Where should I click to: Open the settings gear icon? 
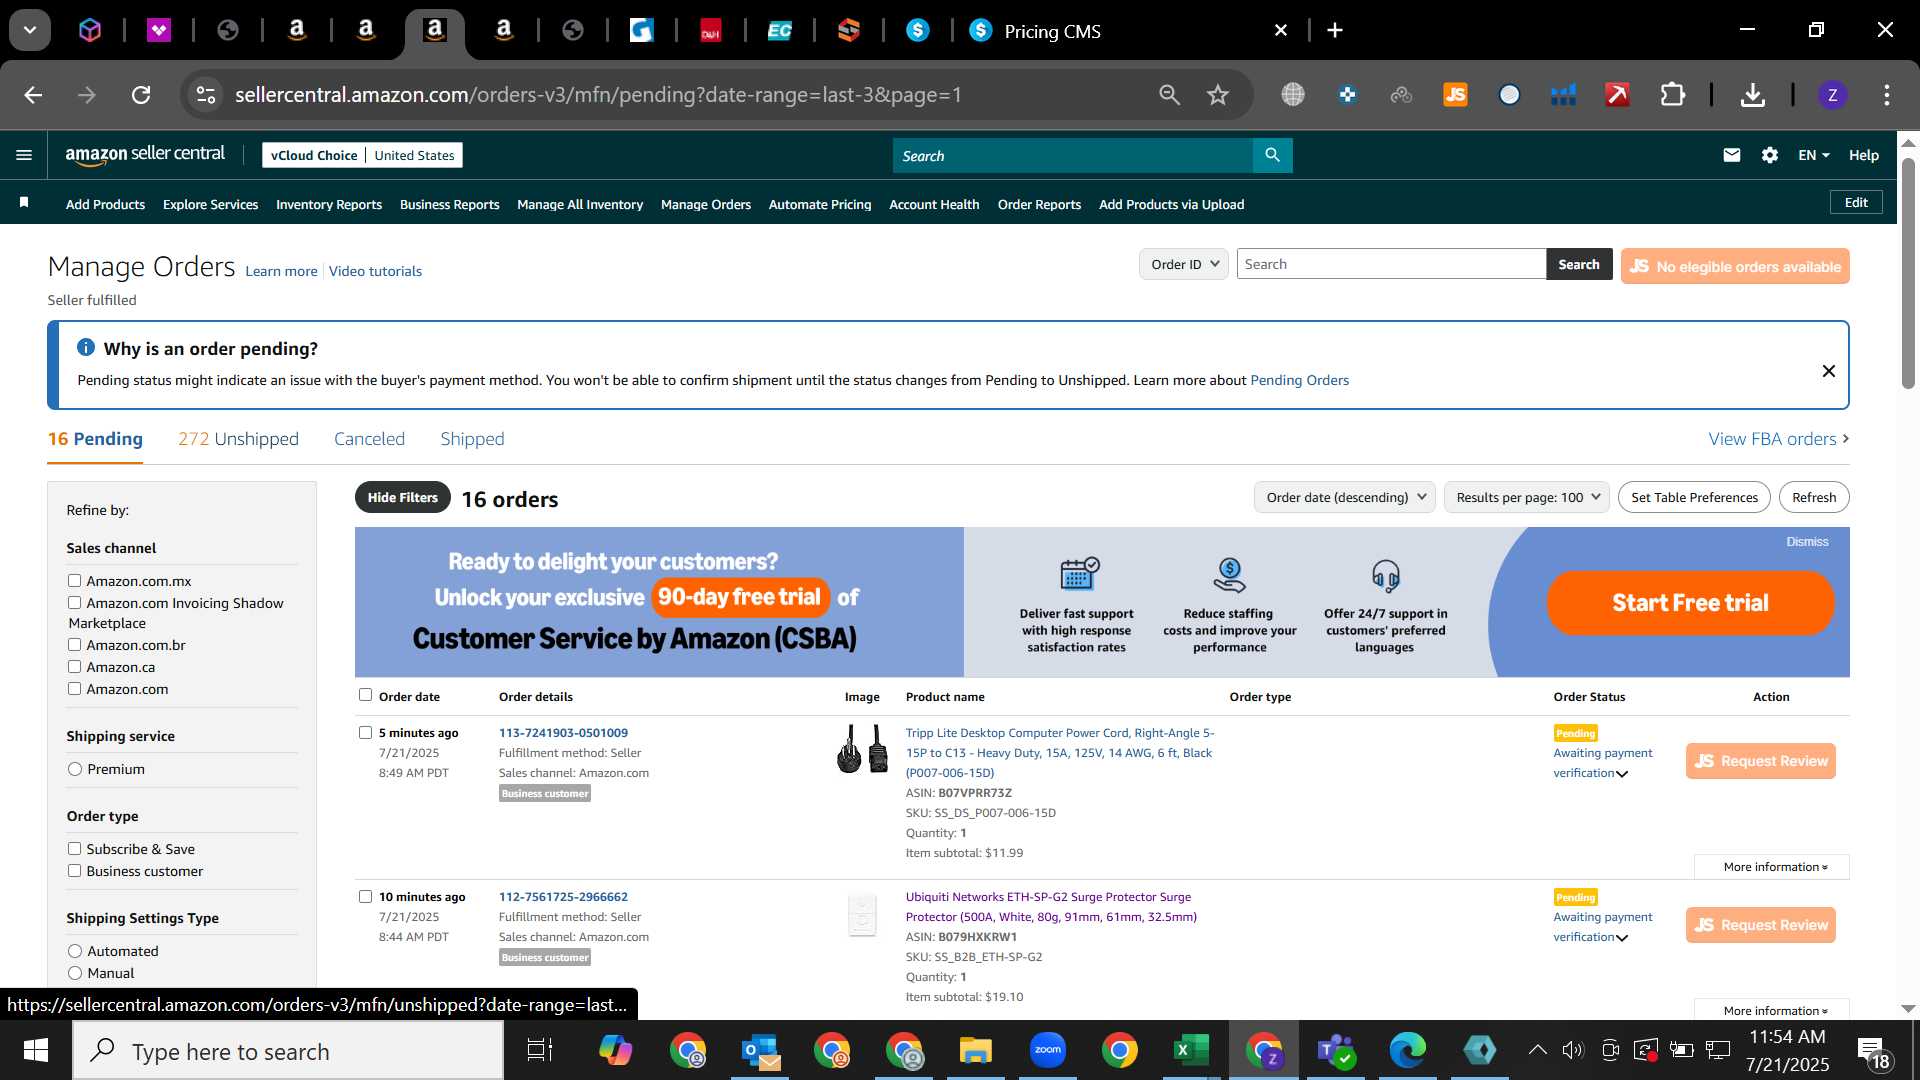coord(1770,155)
